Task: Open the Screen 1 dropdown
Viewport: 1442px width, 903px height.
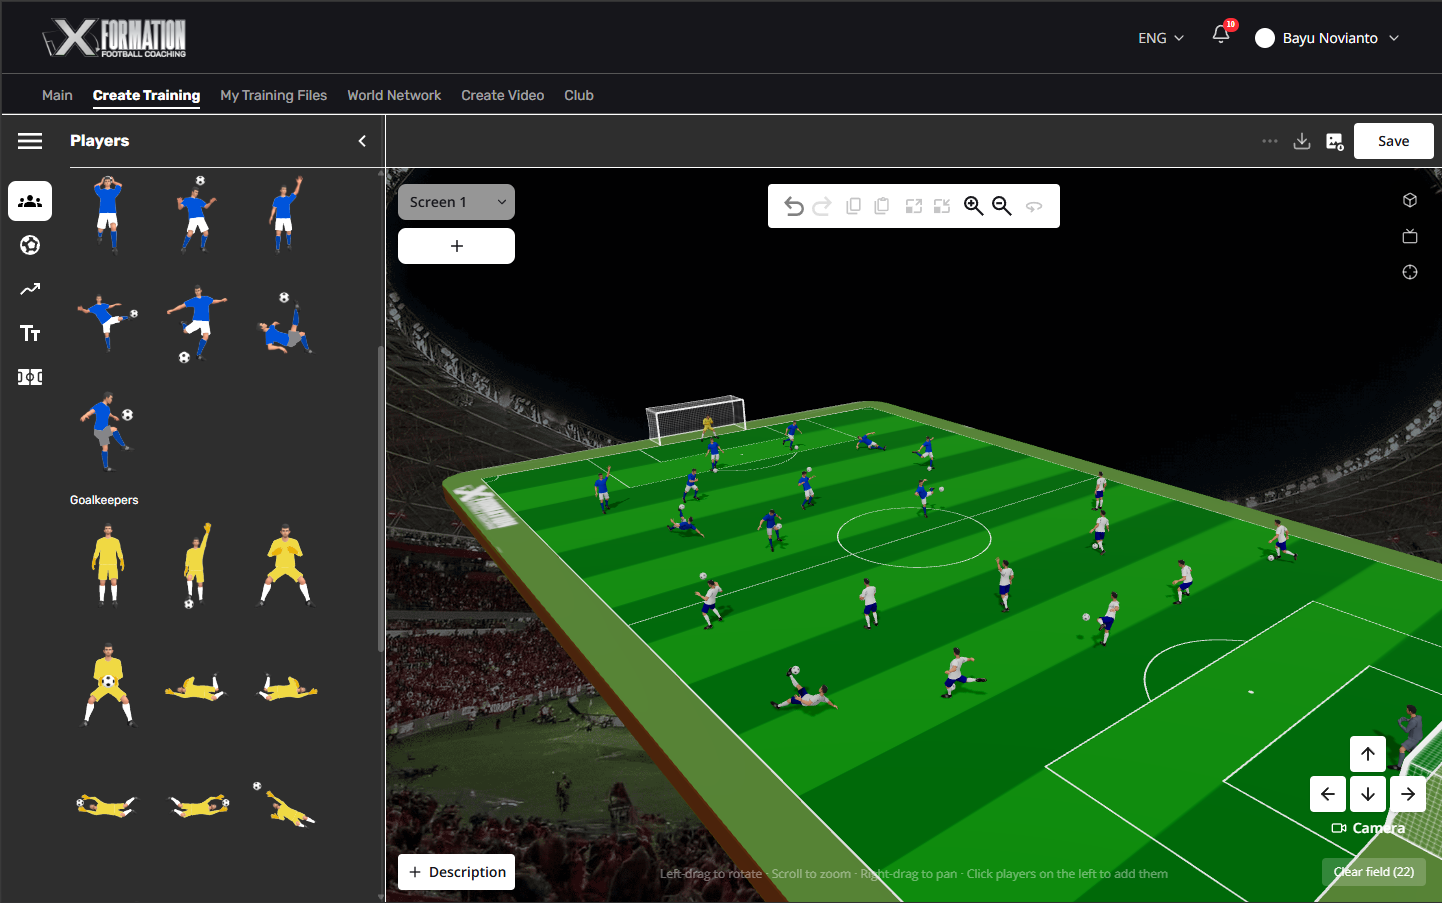Action: point(456,202)
